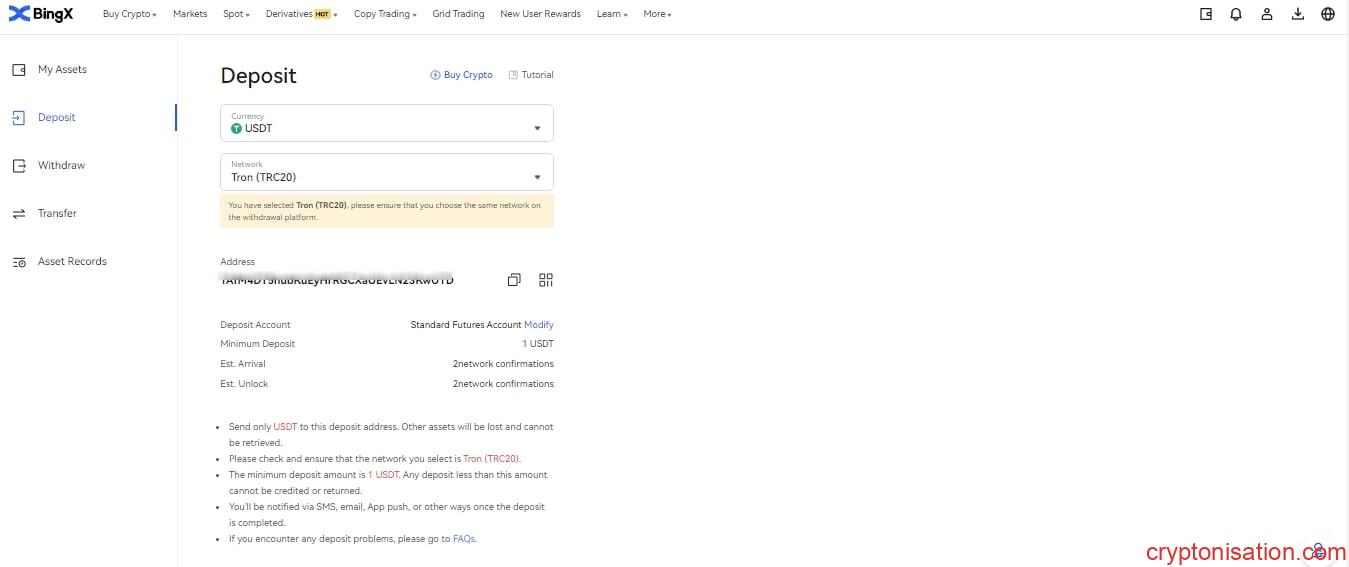1349x567 pixels.
Task: Open the user profile icon
Action: pyautogui.click(x=1267, y=14)
